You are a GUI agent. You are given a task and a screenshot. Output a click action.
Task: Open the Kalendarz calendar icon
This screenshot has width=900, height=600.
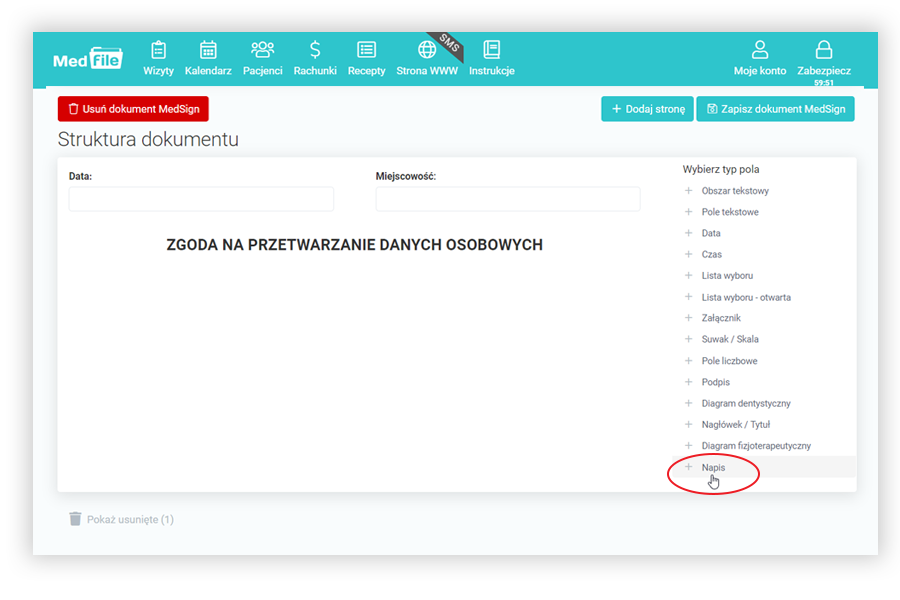coord(208,50)
